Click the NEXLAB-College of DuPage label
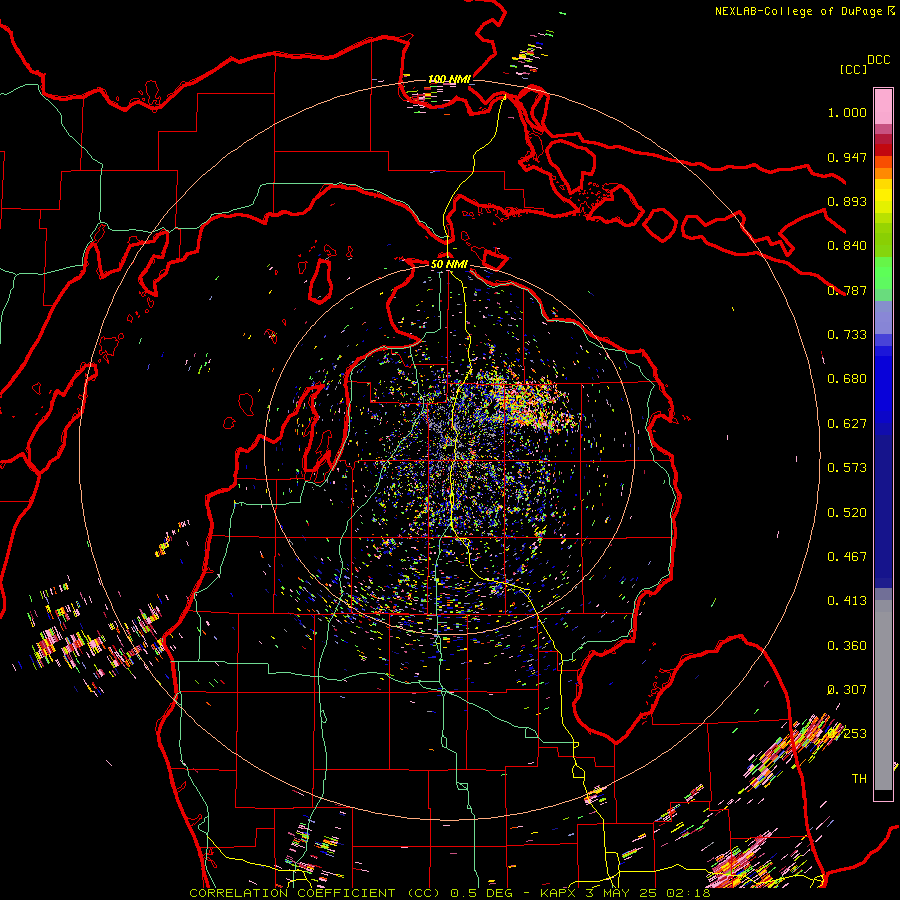Viewport: 900px width, 900px height. coord(799,11)
